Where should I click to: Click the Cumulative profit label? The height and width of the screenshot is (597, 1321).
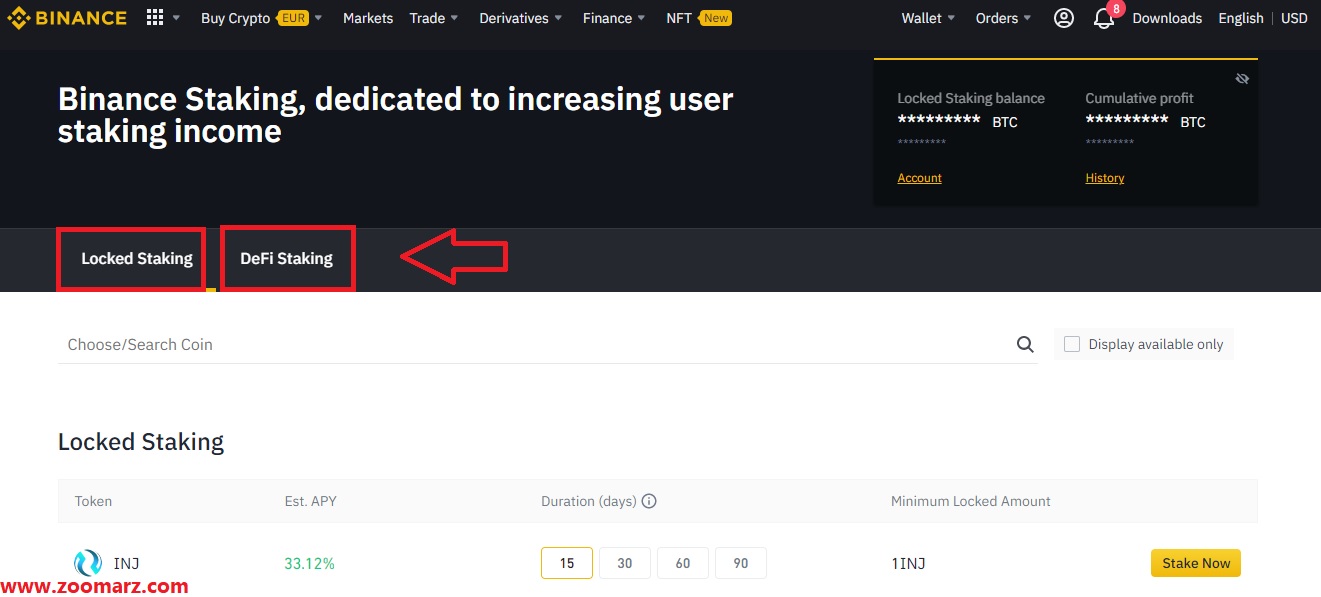tap(1140, 98)
